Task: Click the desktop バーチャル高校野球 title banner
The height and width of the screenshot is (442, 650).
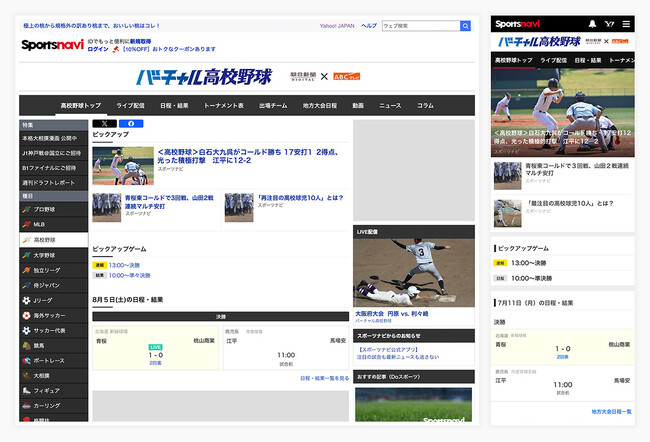Action: (204, 77)
